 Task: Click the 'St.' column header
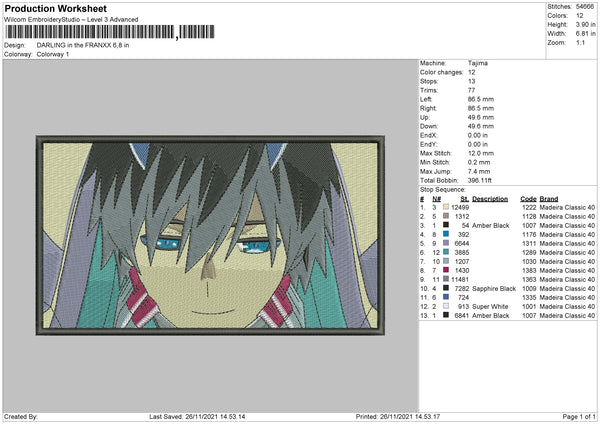[465, 199]
